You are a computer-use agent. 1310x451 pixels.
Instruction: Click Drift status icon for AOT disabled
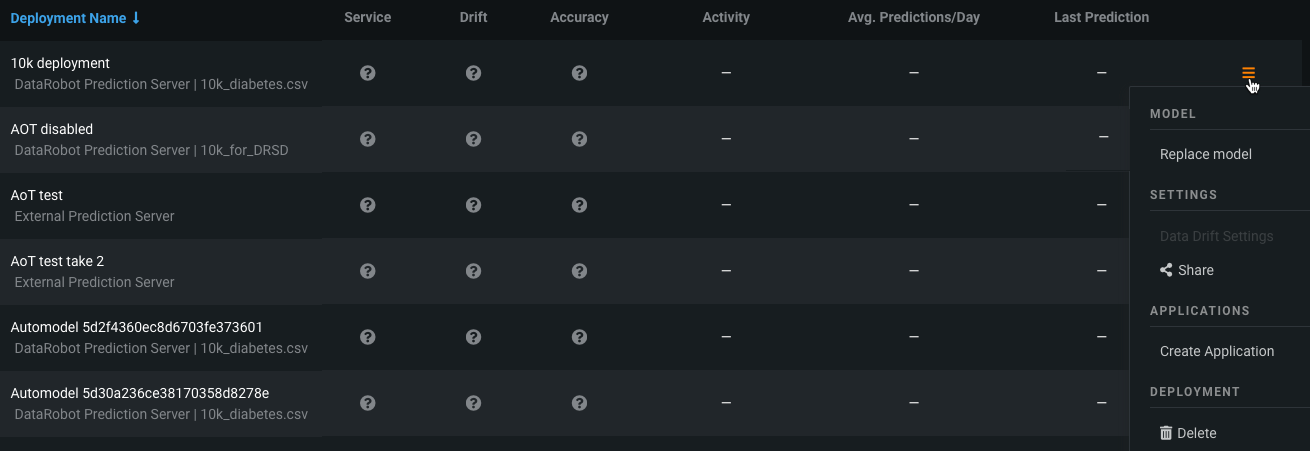coord(474,139)
